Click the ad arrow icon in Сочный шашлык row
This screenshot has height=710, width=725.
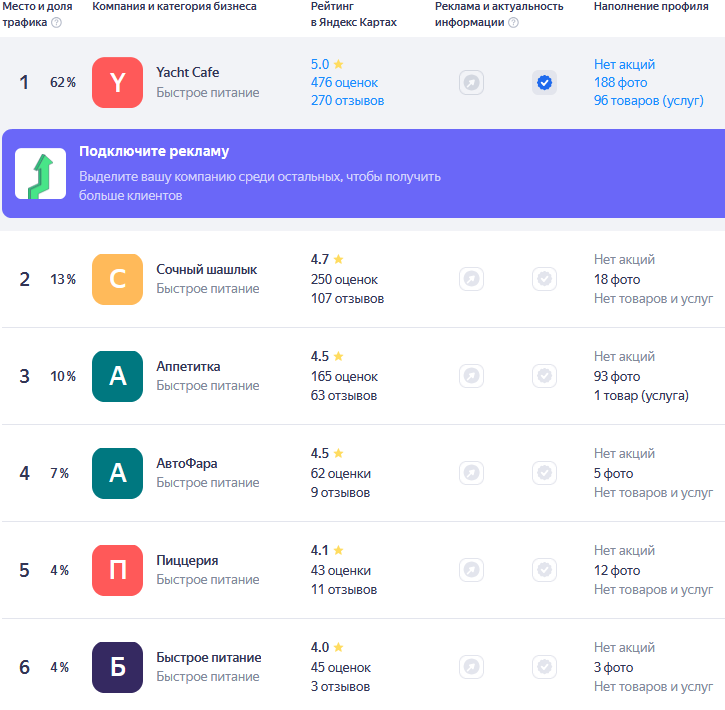click(x=472, y=279)
